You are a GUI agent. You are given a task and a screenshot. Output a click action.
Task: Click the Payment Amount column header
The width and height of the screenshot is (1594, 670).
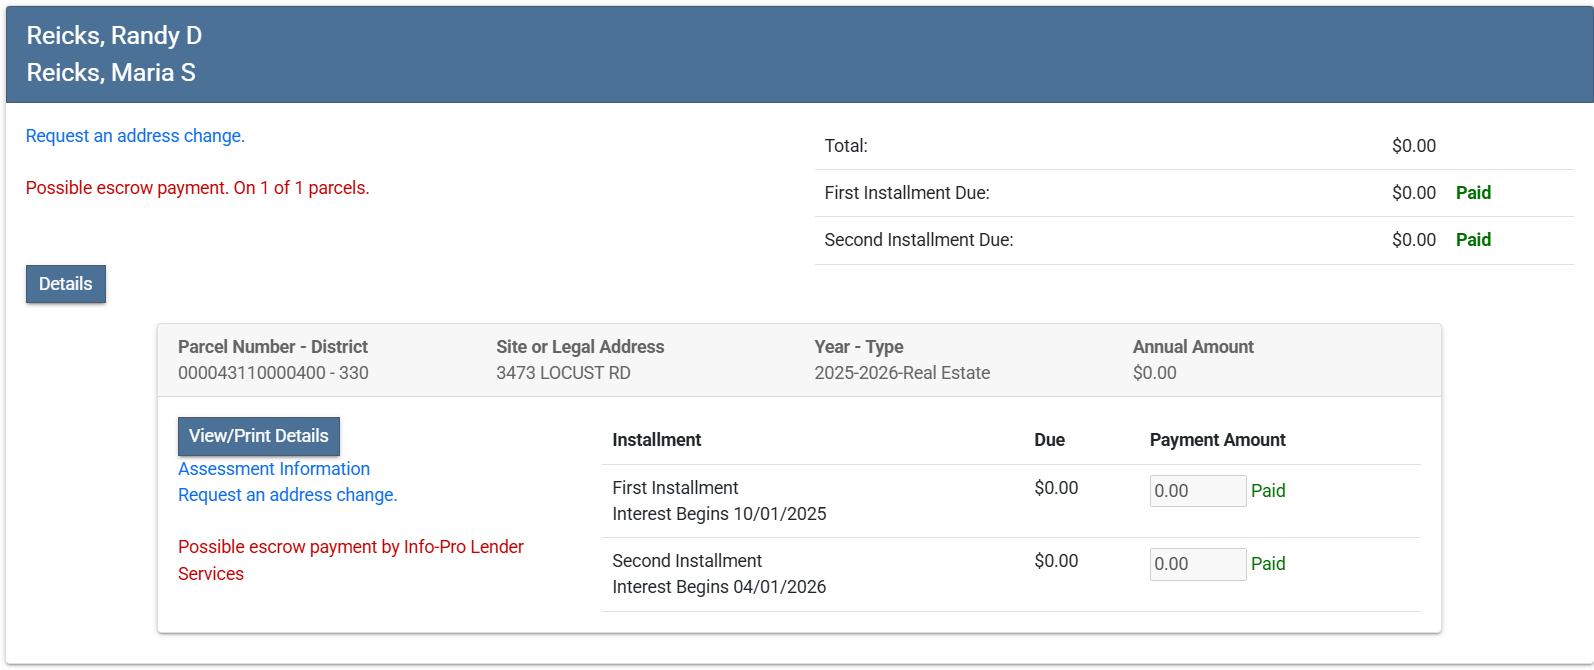pos(1217,440)
